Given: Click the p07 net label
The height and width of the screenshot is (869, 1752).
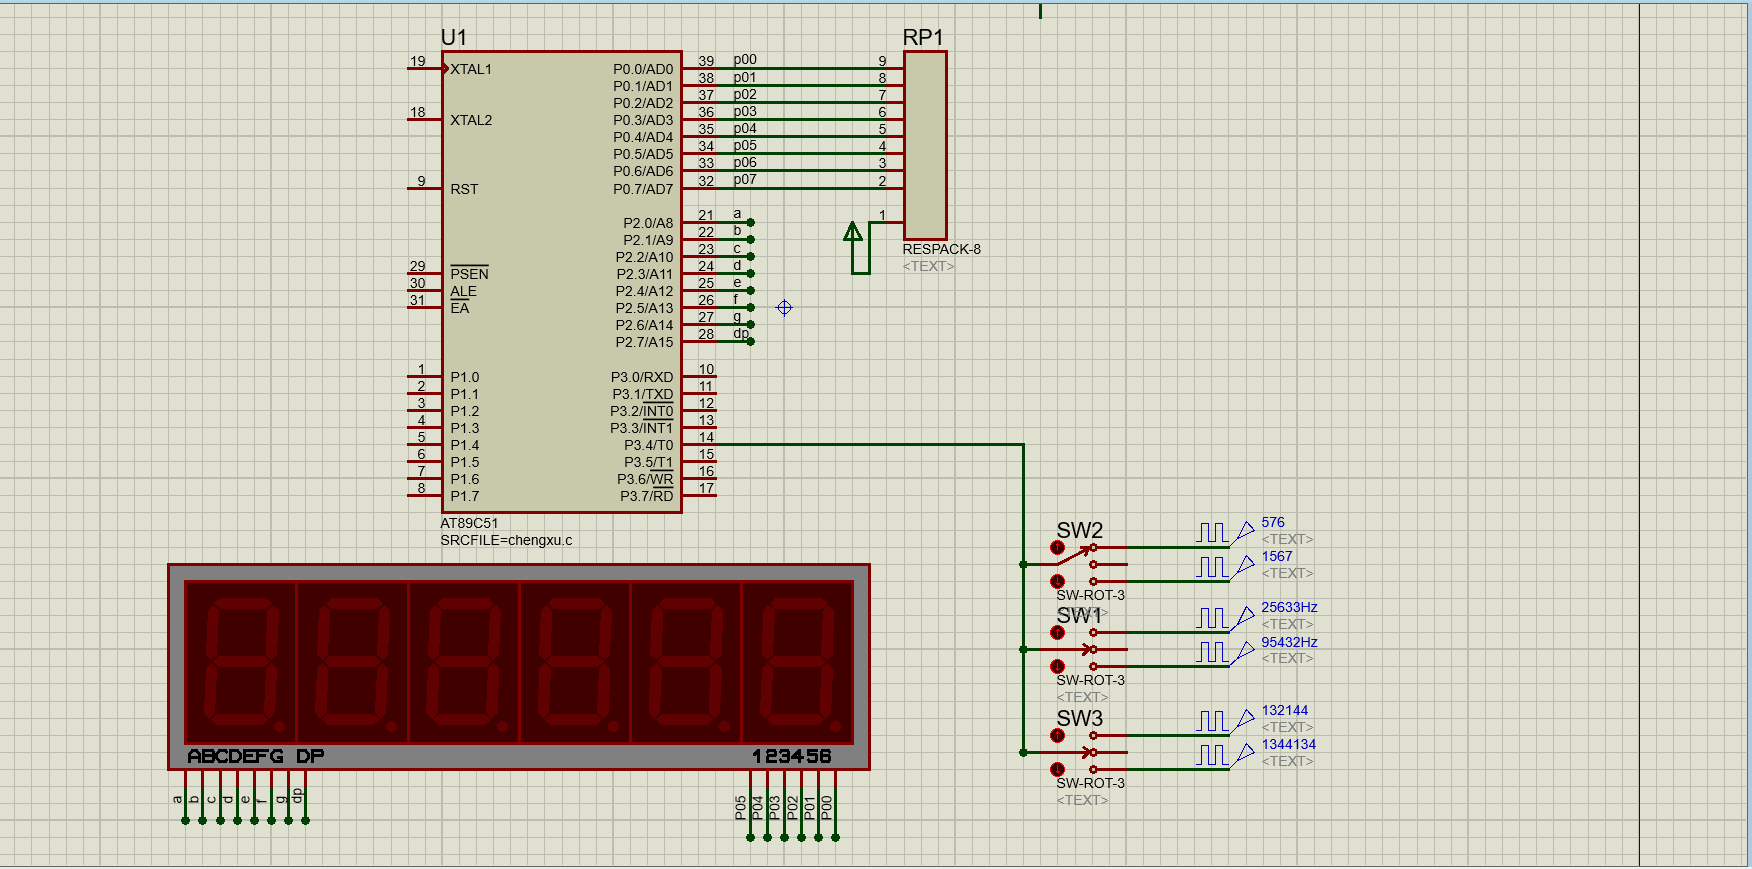Looking at the screenshot, I should [x=745, y=180].
